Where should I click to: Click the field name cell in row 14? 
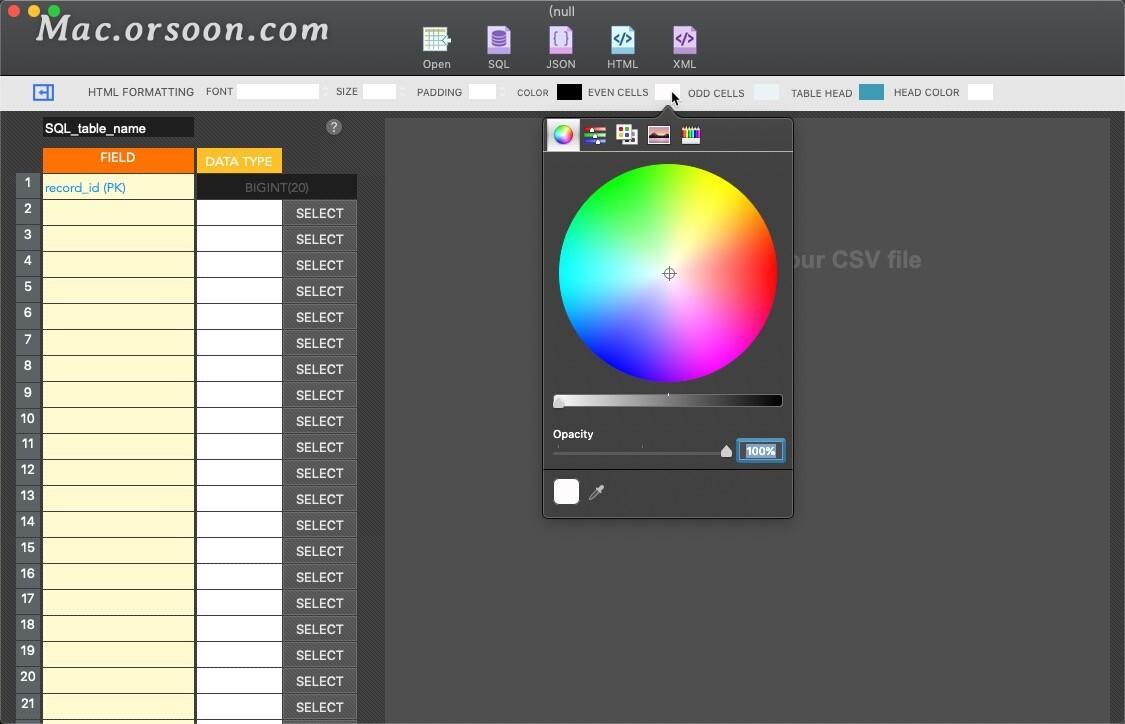(118, 525)
